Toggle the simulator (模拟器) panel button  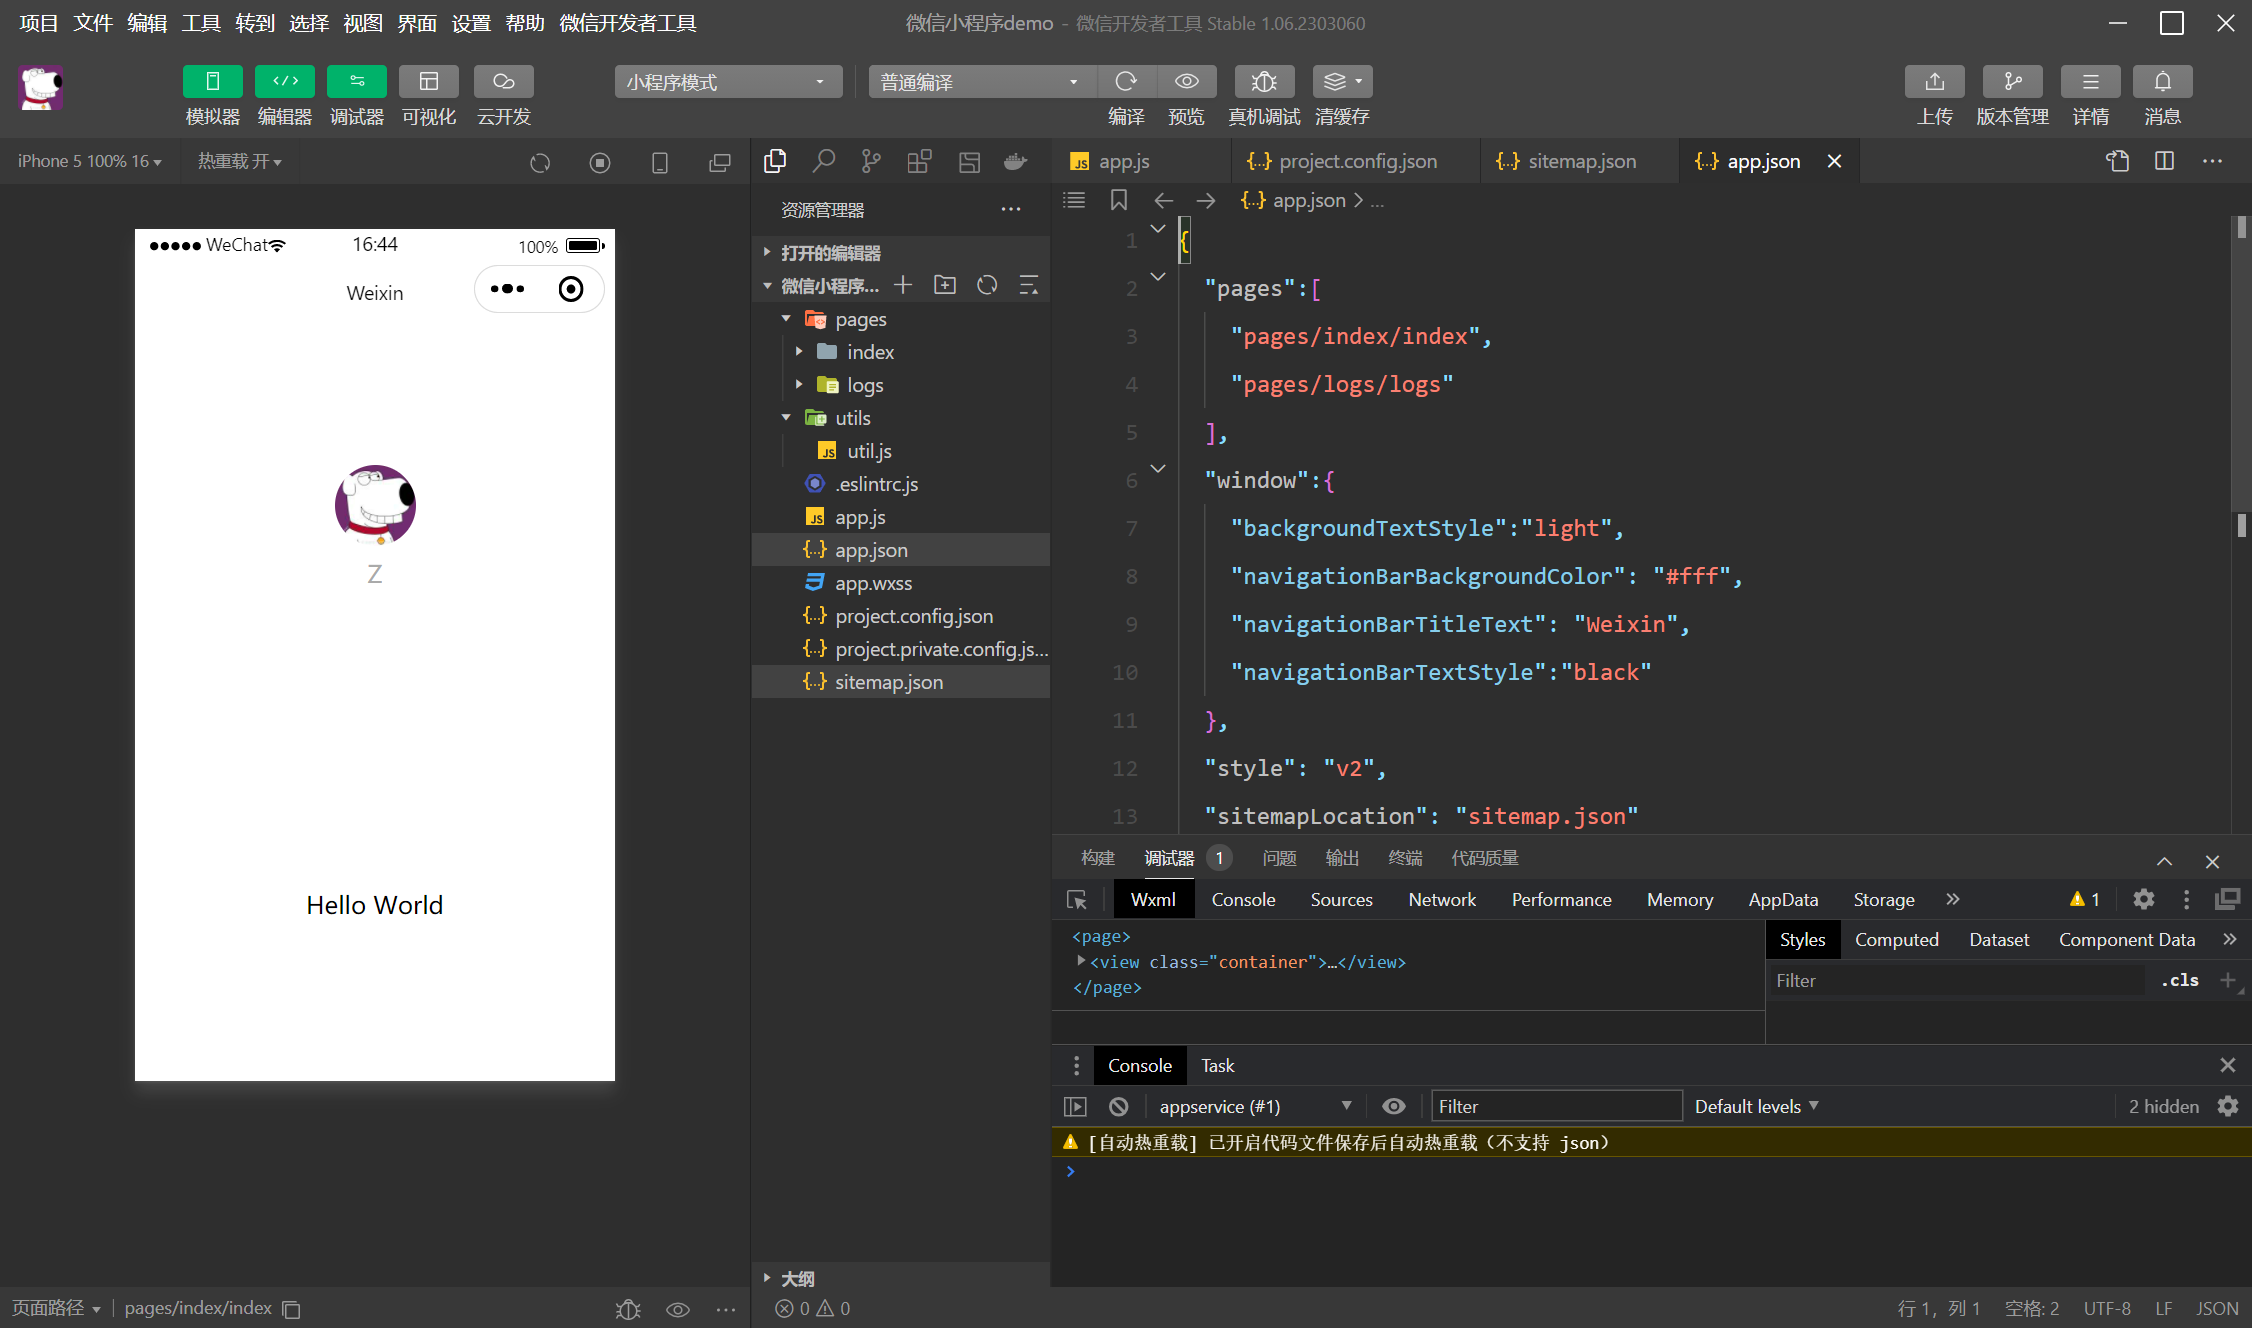pyautogui.click(x=212, y=82)
